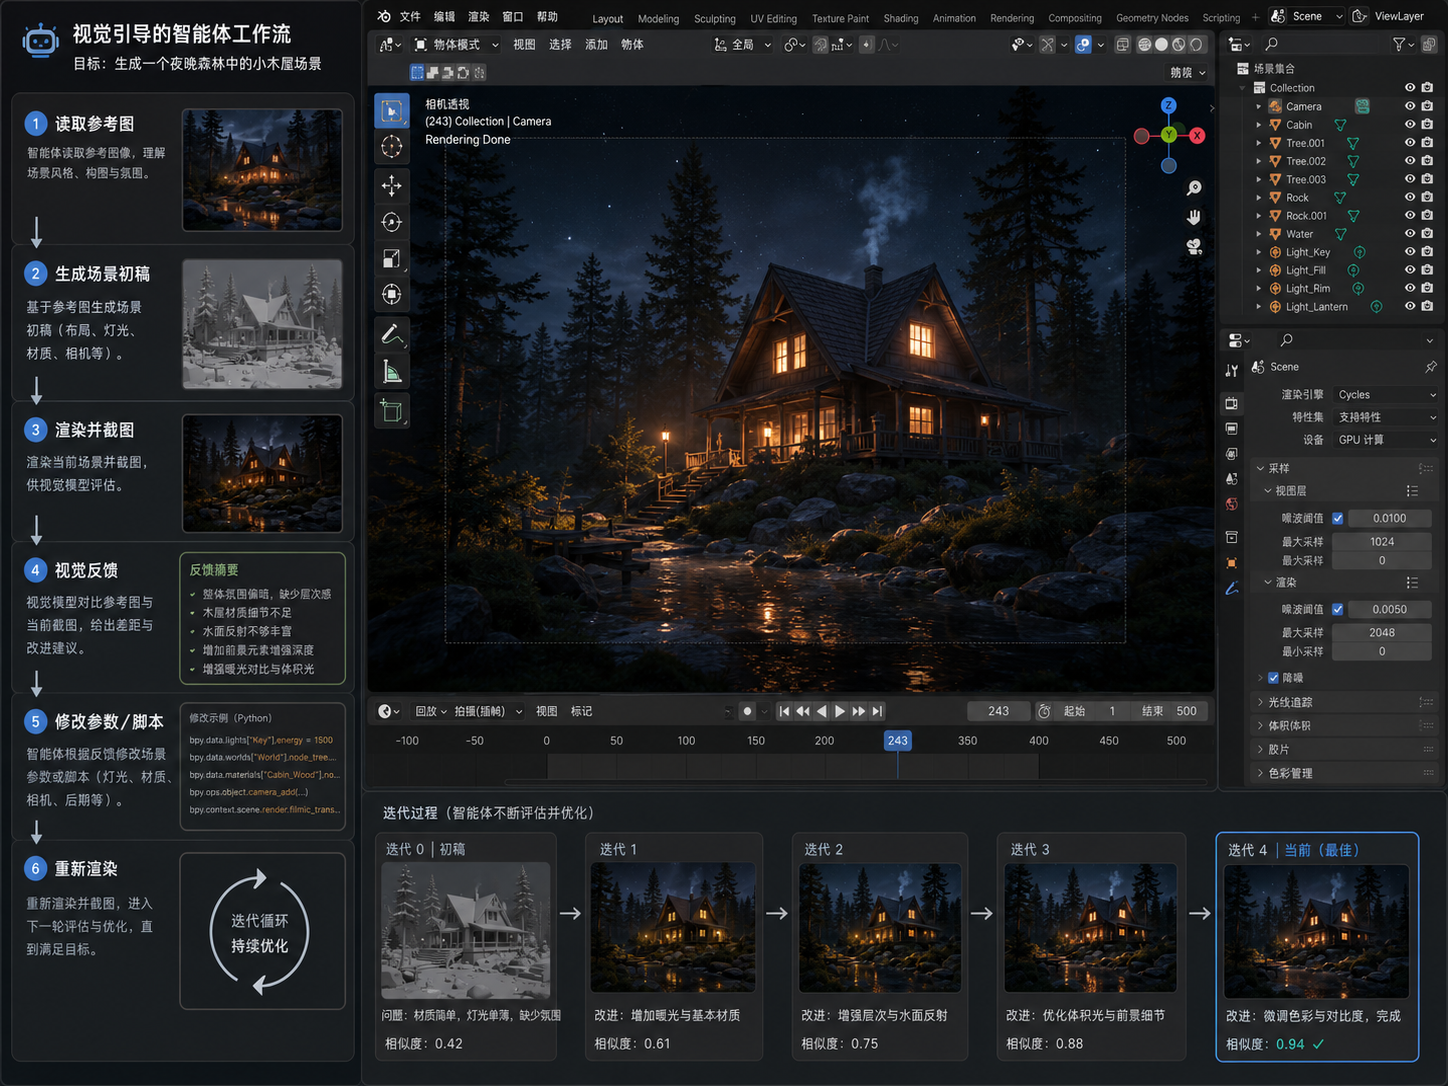
Task: Switch viewport to rendered shading
Action: (x=1196, y=44)
